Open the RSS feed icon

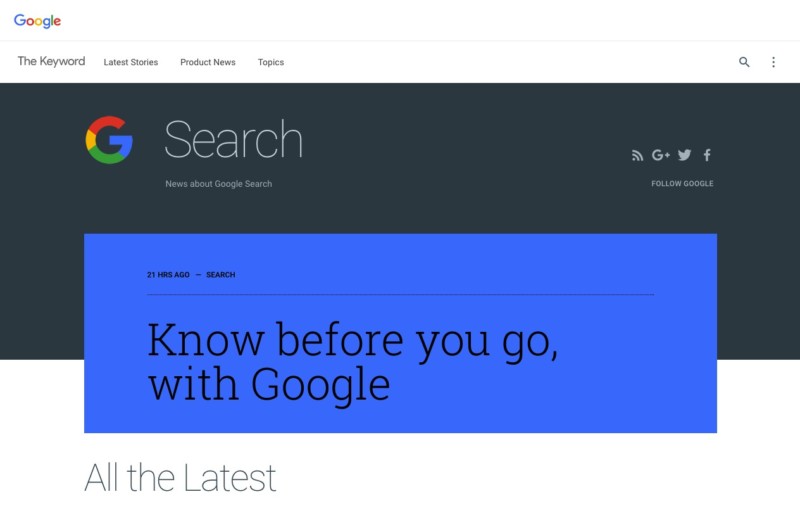point(637,155)
